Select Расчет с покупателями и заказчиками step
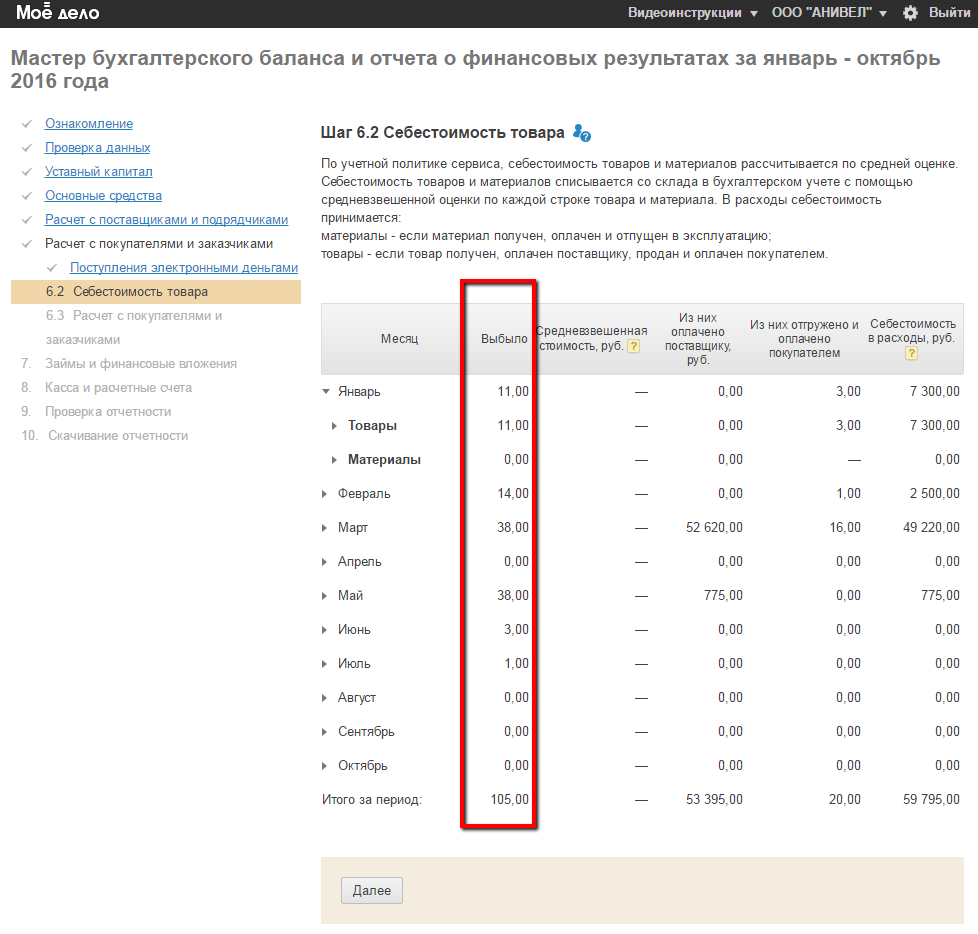The image size is (978, 934). (x=159, y=244)
